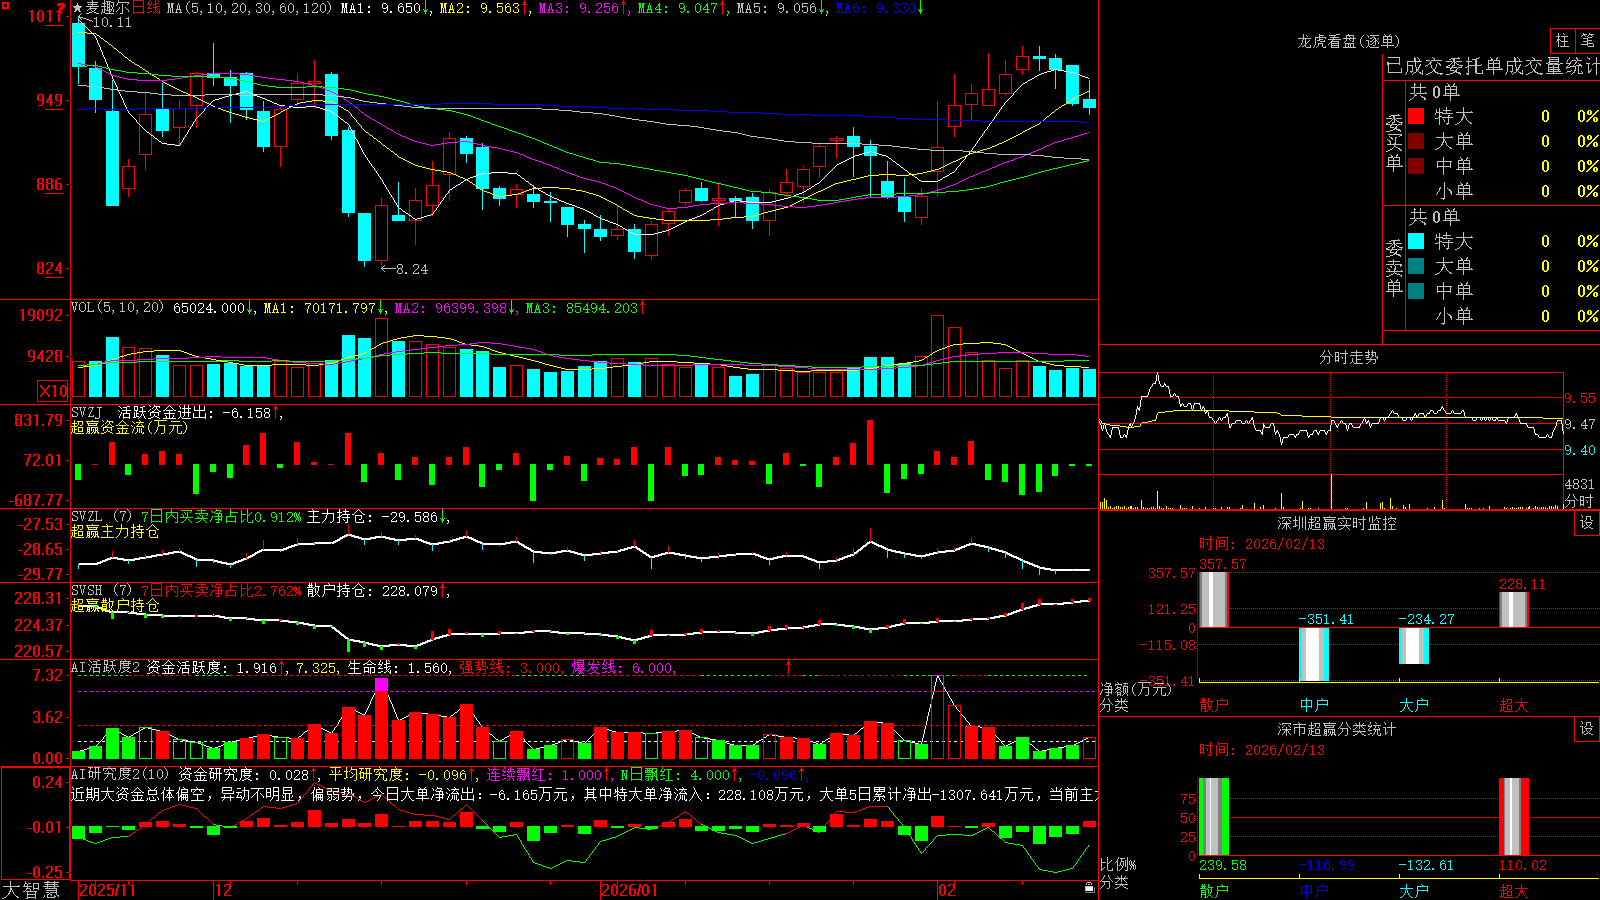Click the 分时走势 panel title

pyautogui.click(x=1348, y=357)
